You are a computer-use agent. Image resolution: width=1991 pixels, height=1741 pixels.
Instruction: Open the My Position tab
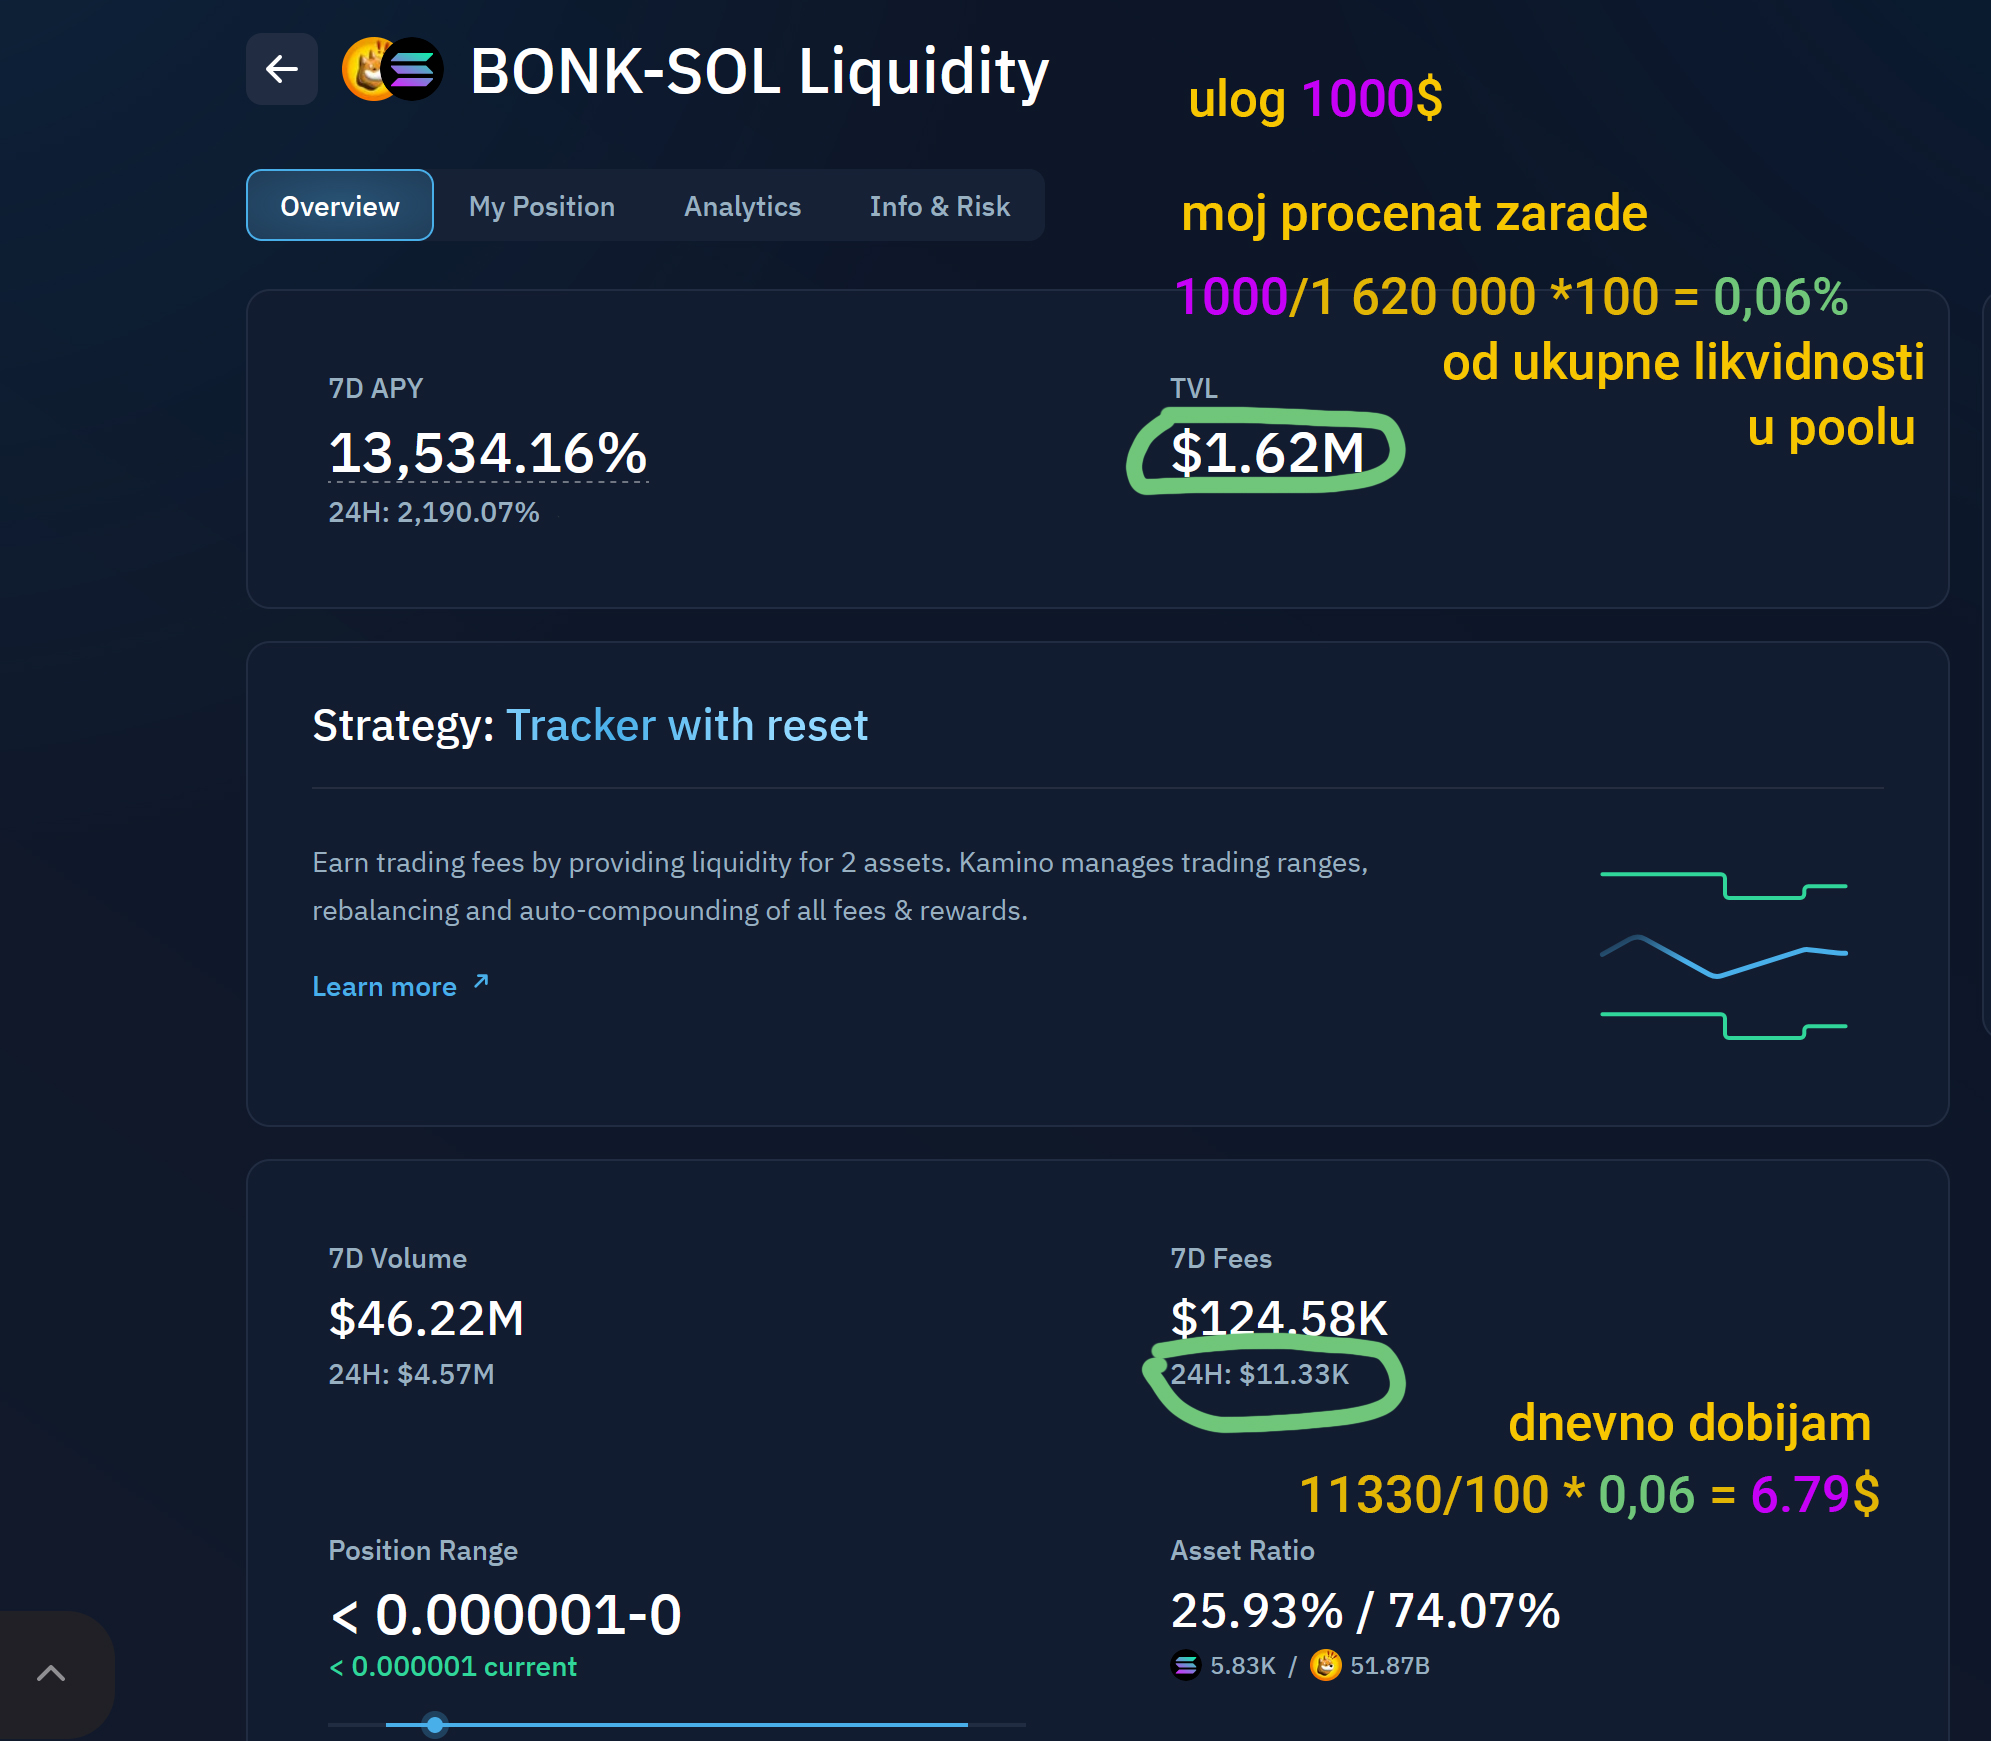click(542, 206)
